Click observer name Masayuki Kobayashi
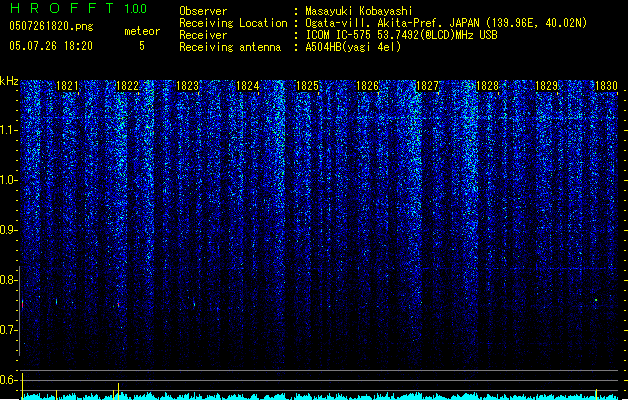 [x=359, y=11]
